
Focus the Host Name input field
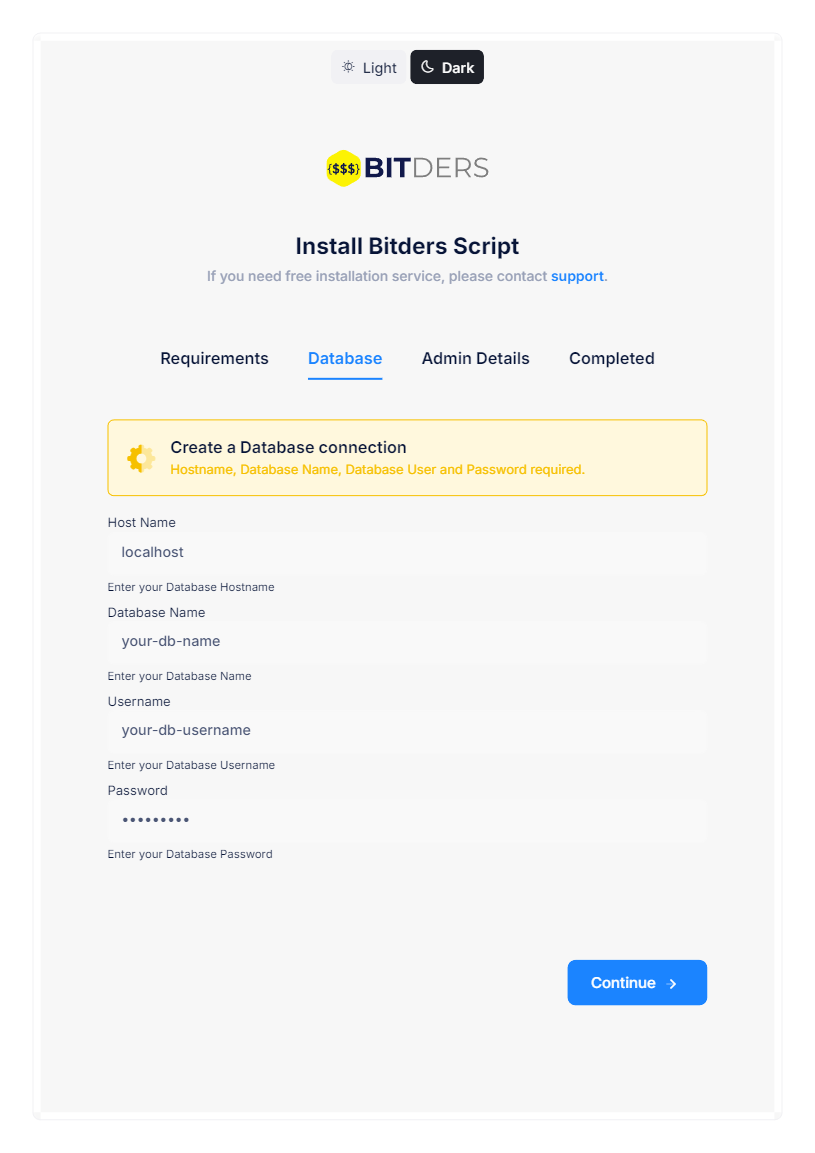coord(407,552)
